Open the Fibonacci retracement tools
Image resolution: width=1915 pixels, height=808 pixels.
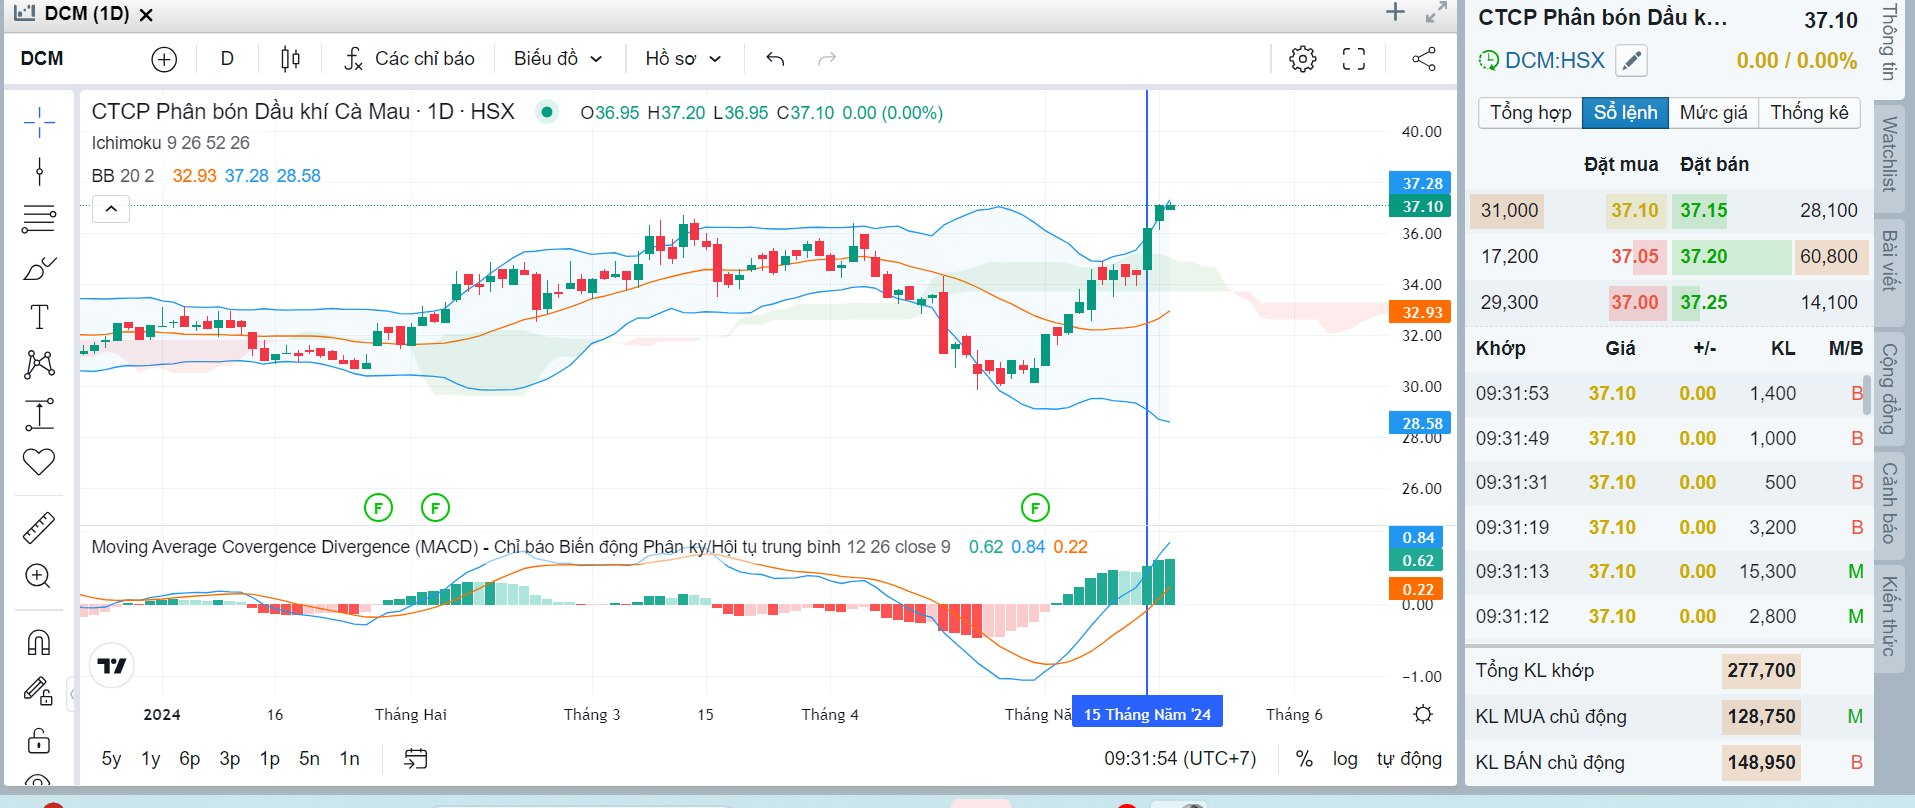pos(39,219)
